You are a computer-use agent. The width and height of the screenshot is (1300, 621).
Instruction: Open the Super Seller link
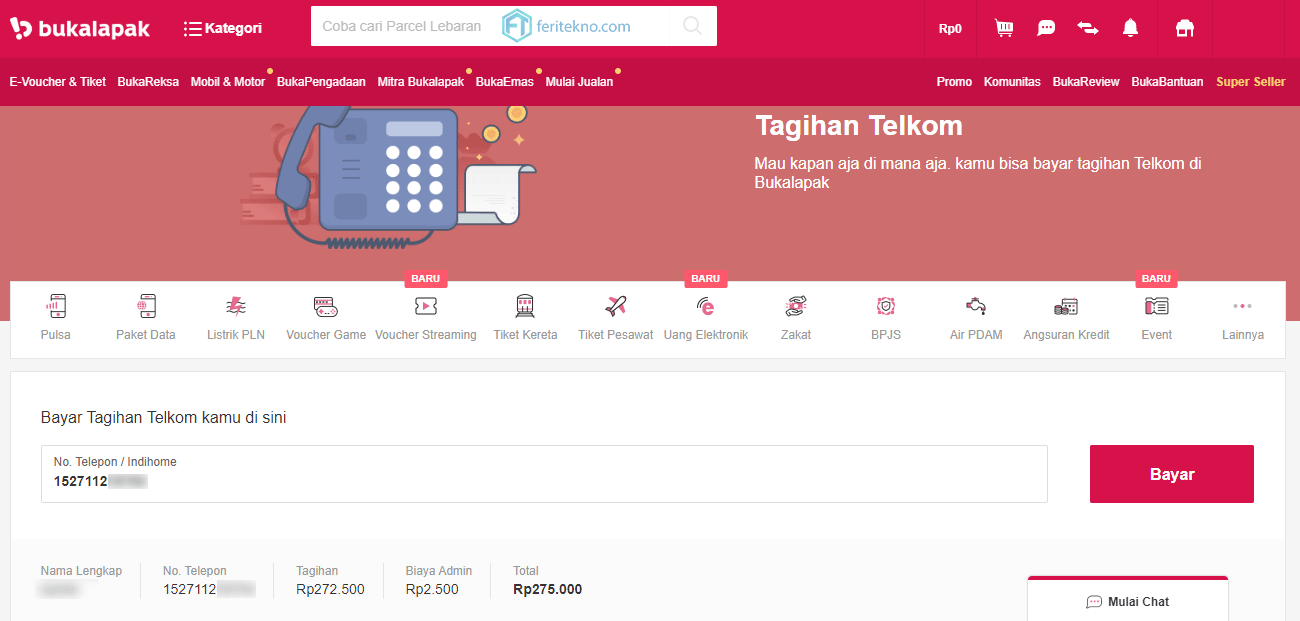pos(1251,82)
